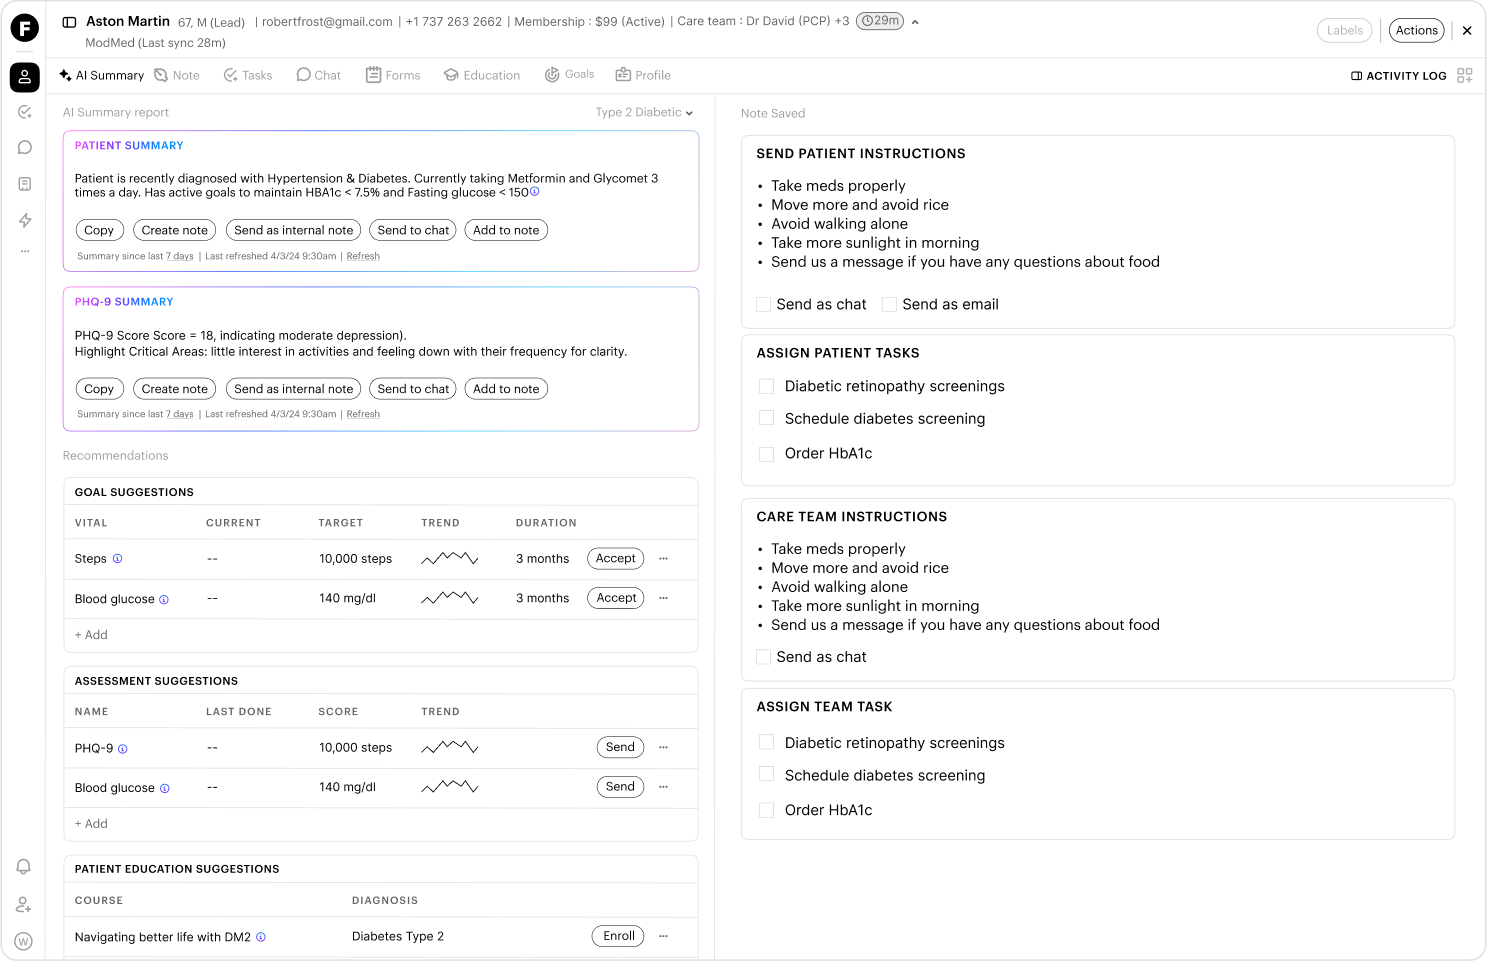Click the add user icon in sidebar
1487x961 pixels.
pyautogui.click(x=24, y=905)
